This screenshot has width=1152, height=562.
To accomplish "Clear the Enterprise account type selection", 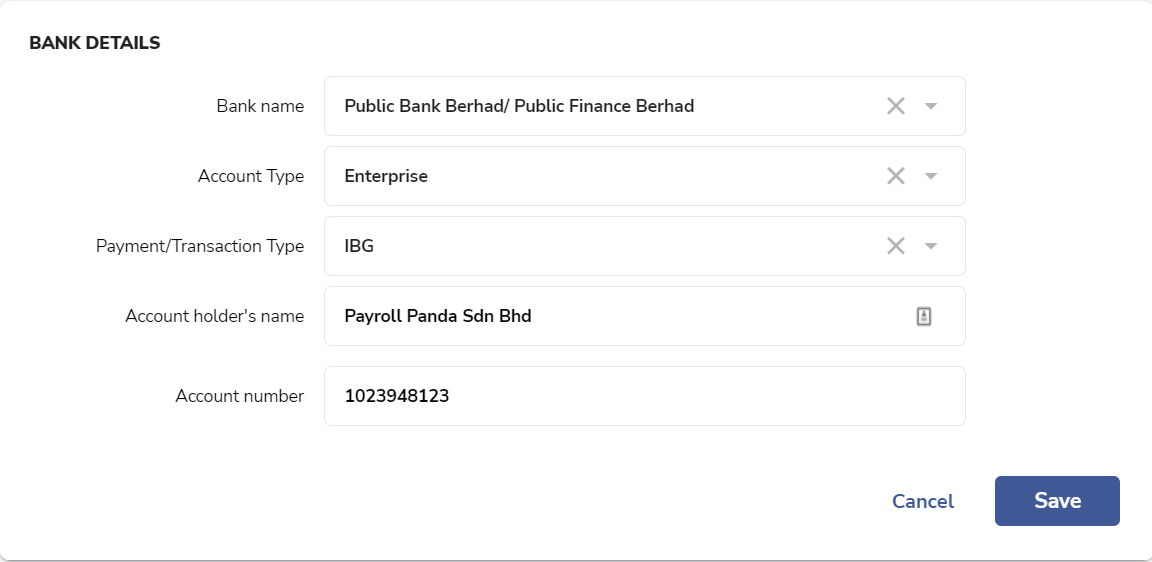I will [896, 176].
